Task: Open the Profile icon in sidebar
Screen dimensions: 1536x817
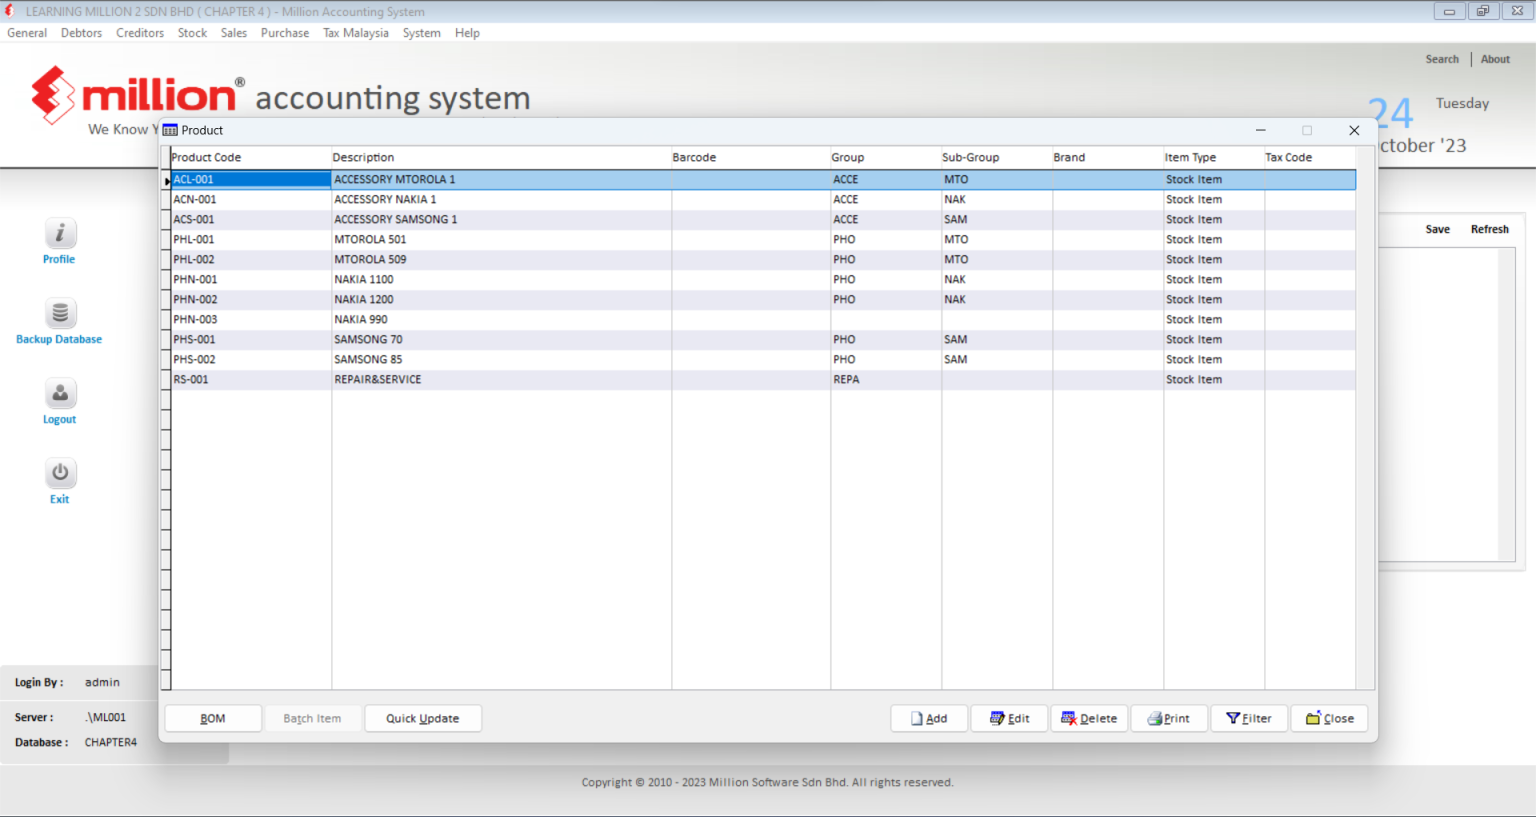Action: (60, 233)
